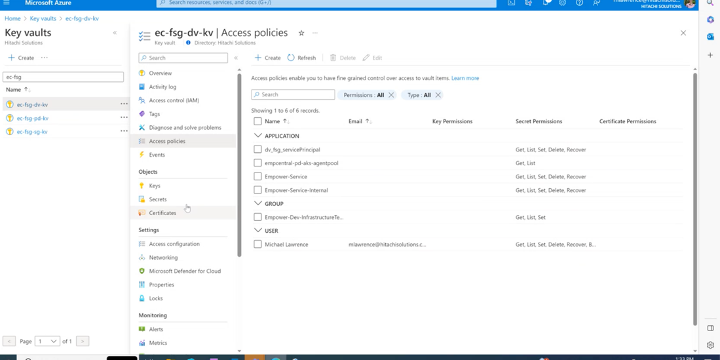Close the Access policies blade
The height and width of the screenshot is (360, 720).
coord(683,33)
